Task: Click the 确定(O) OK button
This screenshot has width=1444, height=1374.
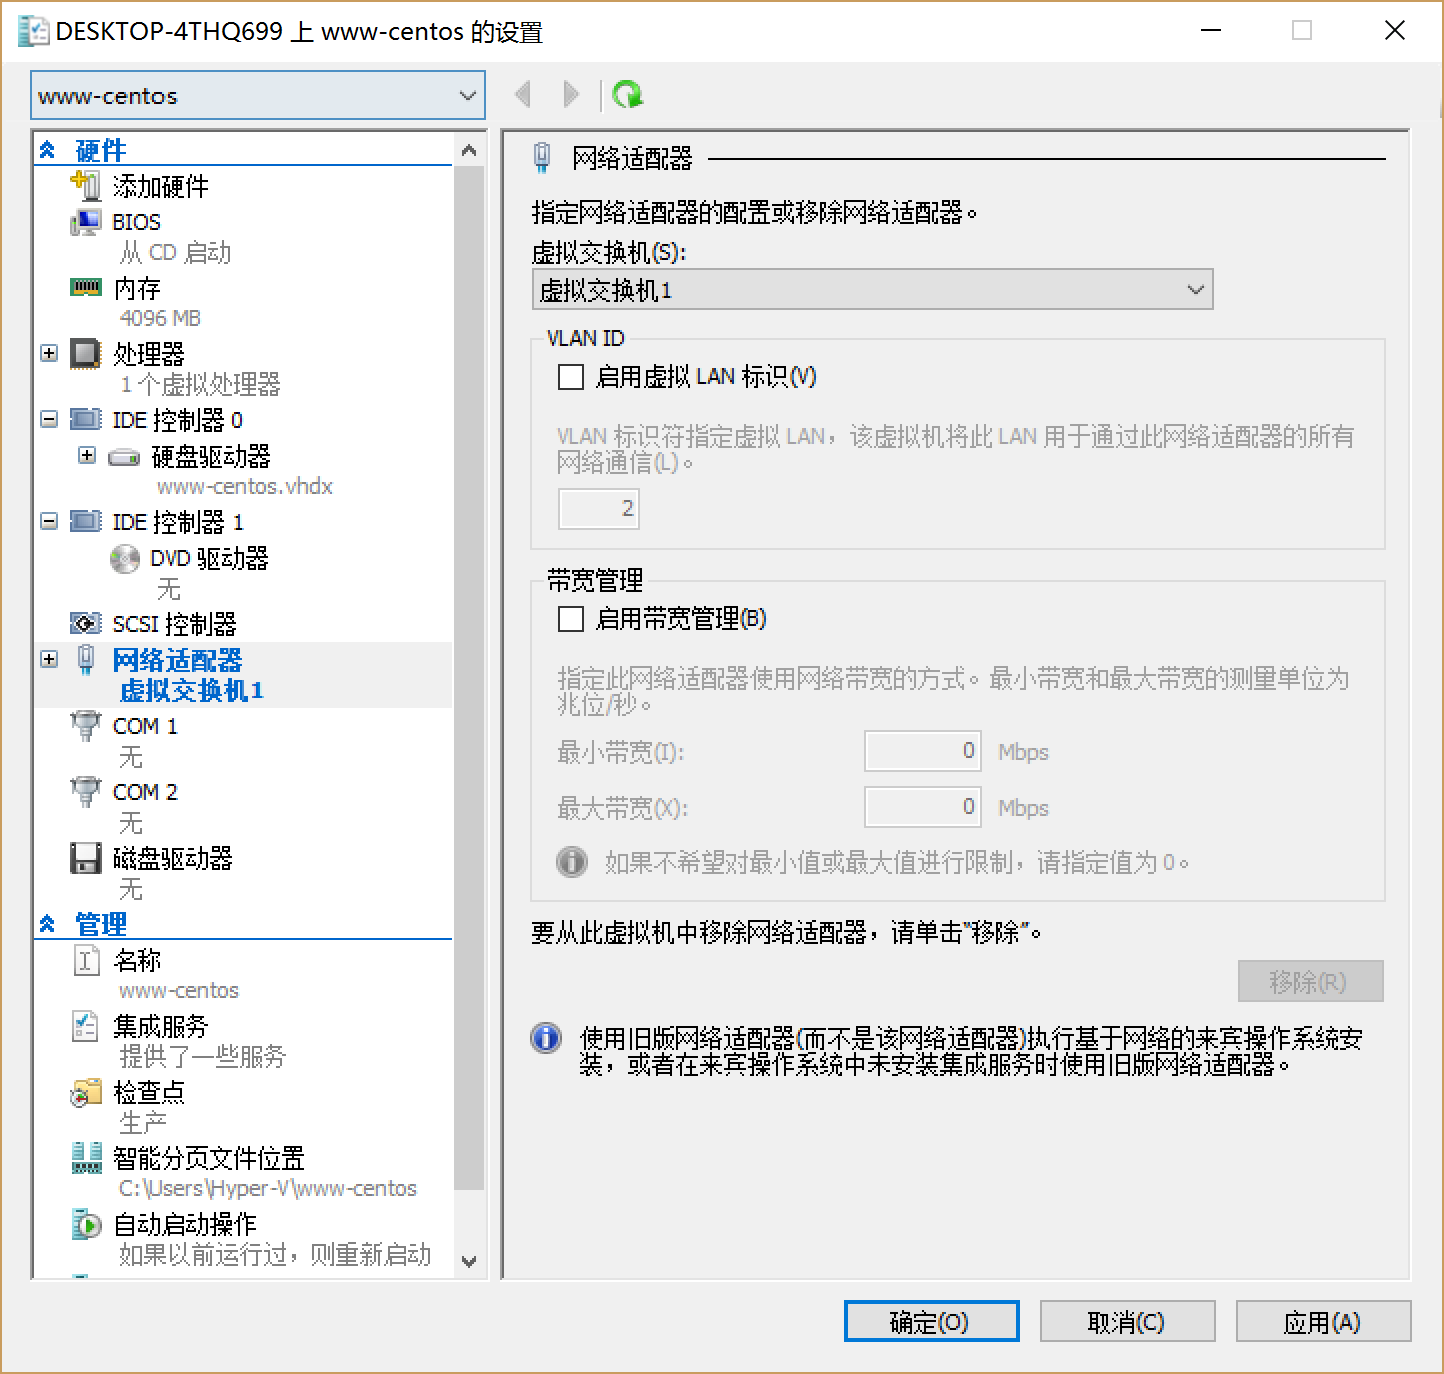Action: pyautogui.click(x=931, y=1322)
